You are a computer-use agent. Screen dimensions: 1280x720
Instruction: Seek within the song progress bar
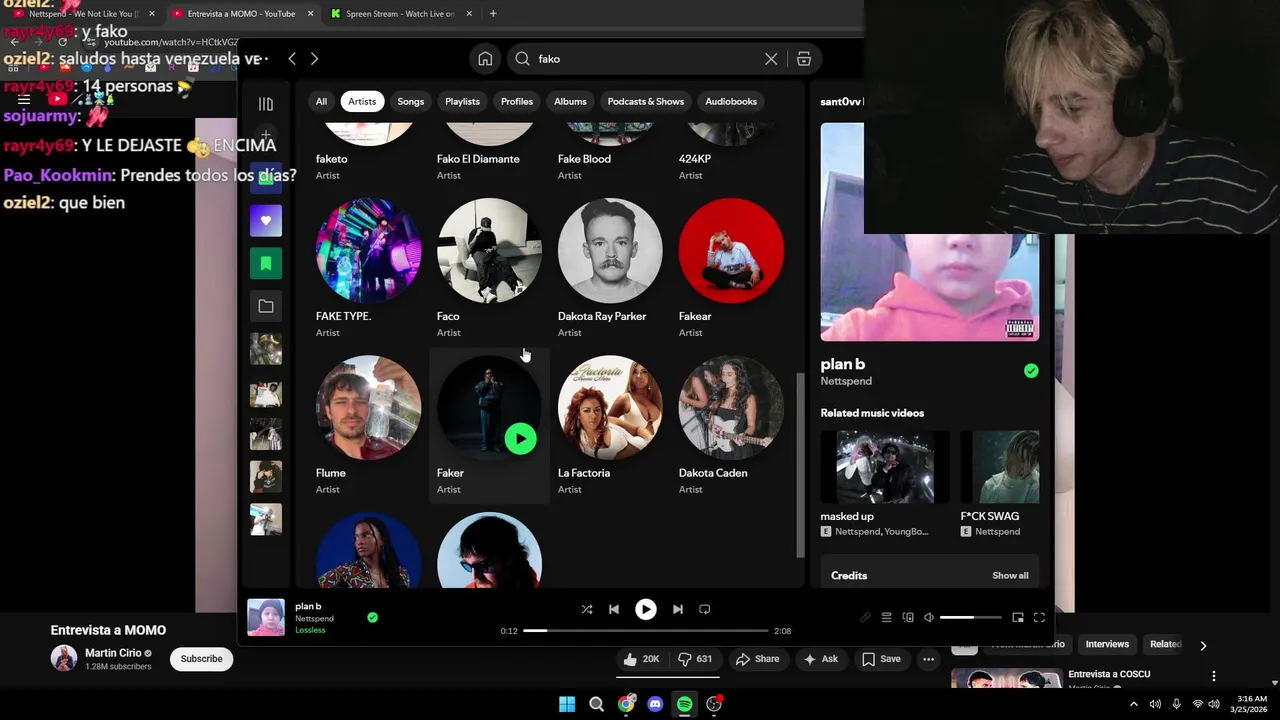pos(646,631)
